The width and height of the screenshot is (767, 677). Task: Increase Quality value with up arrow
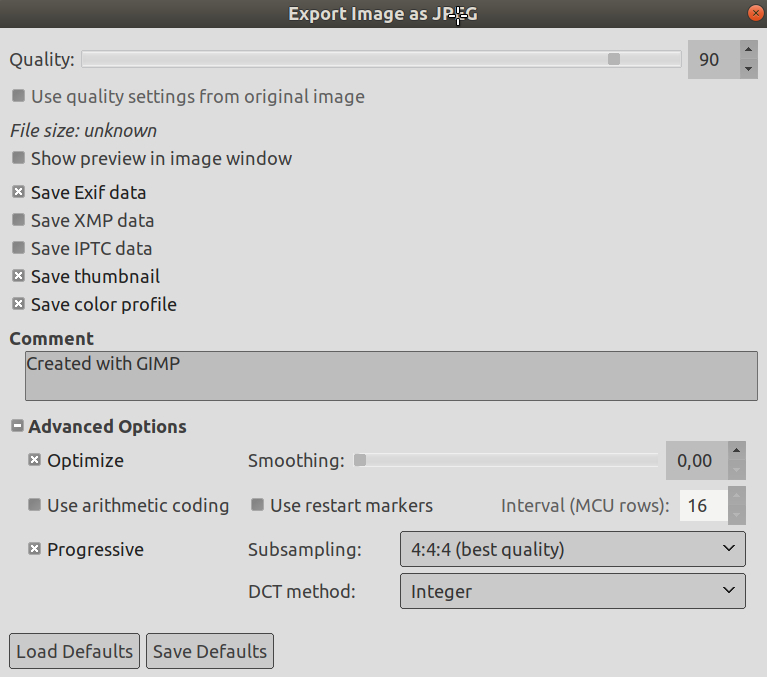coord(748,49)
